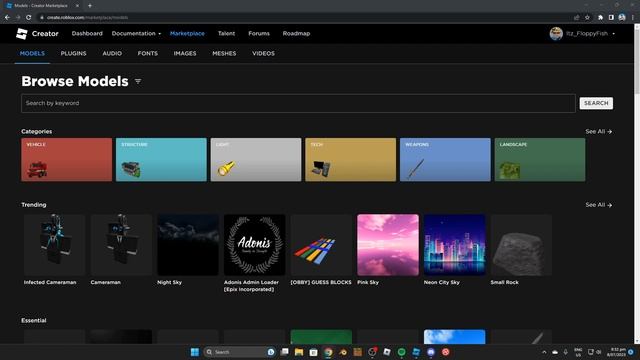Open the LANDSCAPE category card
The width and height of the screenshot is (640, 360).
click(540, 160)
